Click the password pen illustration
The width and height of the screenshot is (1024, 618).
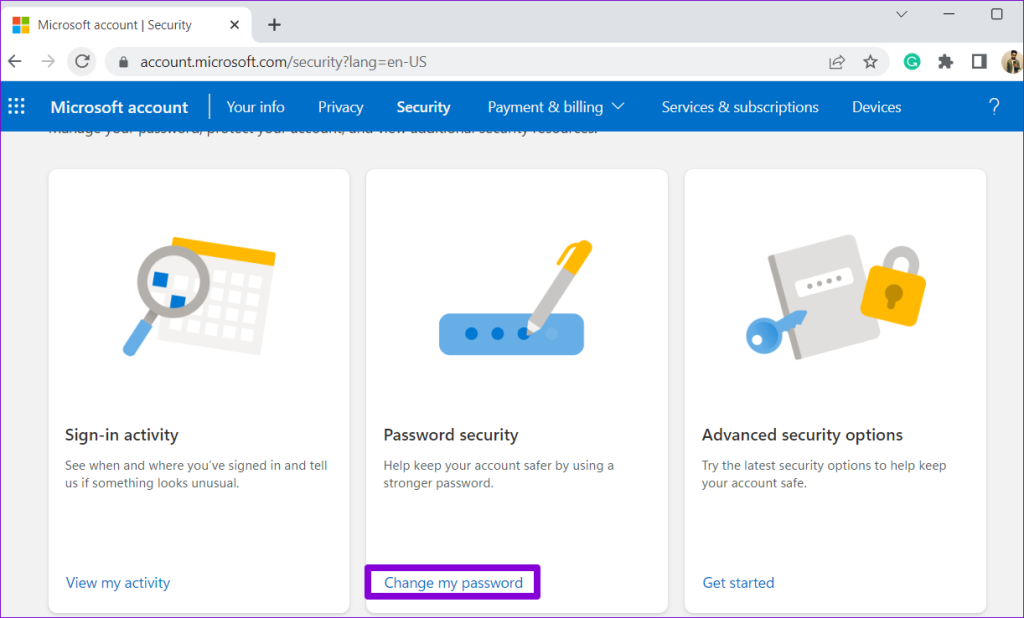click(514, 297)
